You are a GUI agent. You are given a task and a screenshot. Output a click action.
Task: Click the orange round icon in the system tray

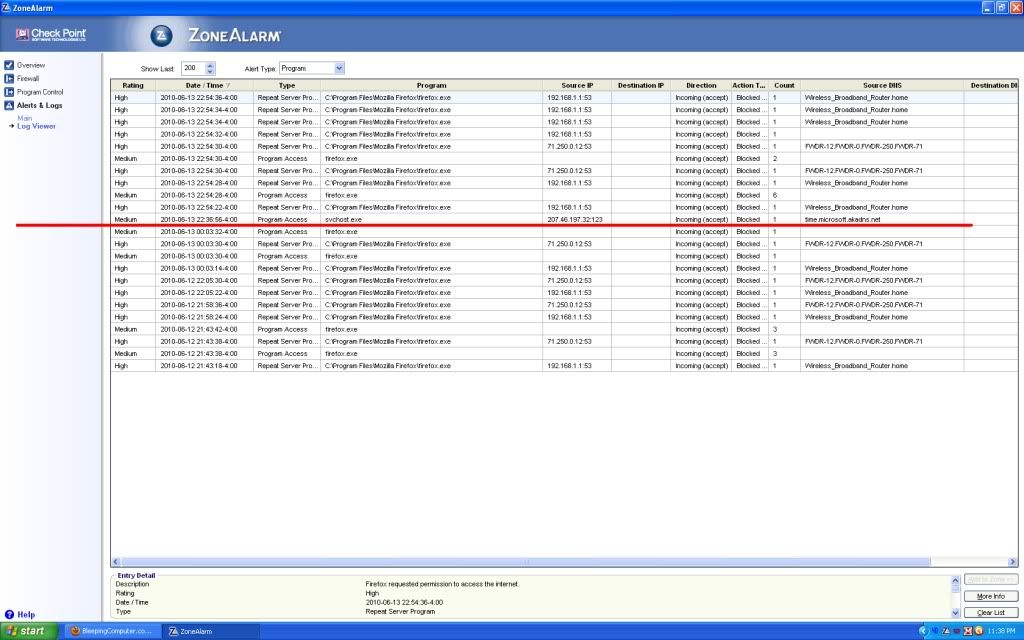click(978, 631)
